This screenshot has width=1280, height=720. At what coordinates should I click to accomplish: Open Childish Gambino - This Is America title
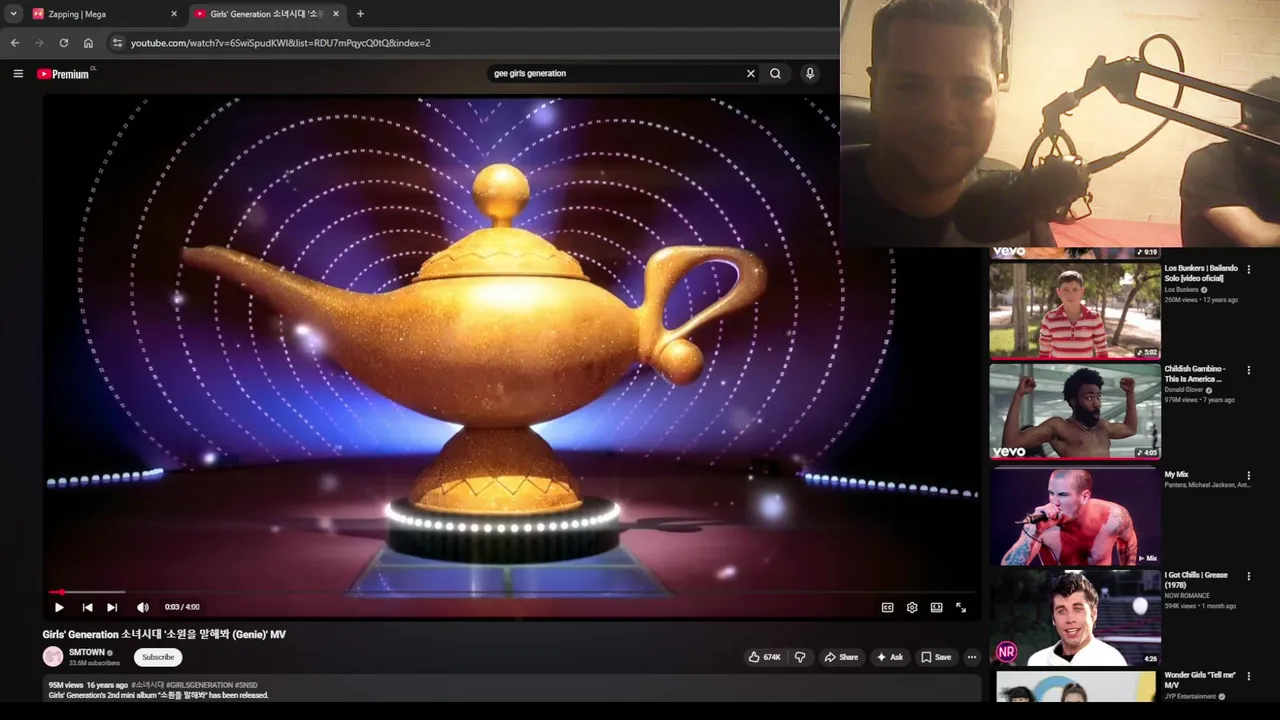click(x=1195, y=374)
